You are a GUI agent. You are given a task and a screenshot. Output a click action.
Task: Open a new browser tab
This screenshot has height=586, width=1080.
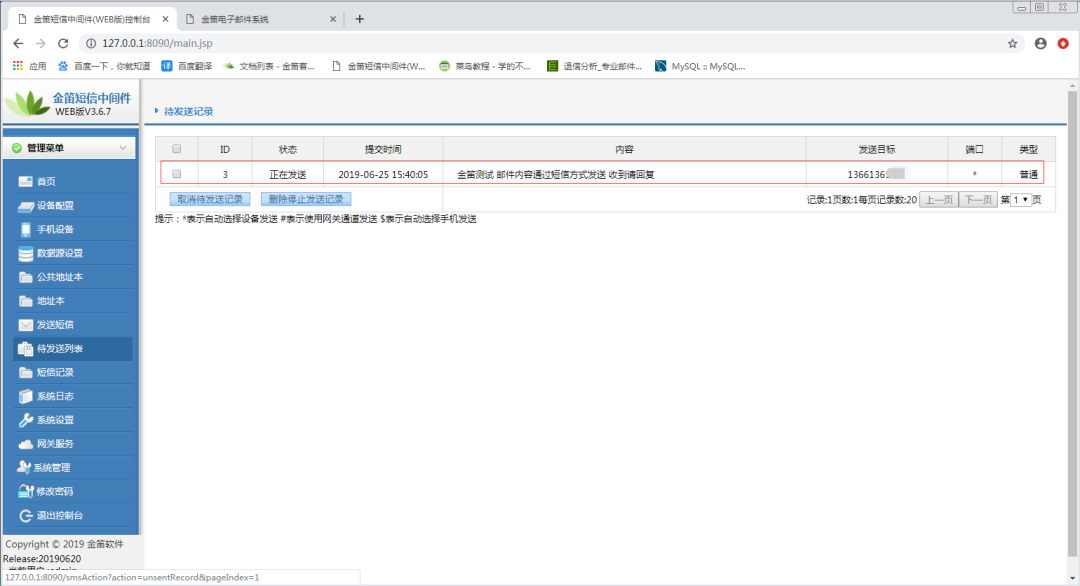[x=360, y=19]
